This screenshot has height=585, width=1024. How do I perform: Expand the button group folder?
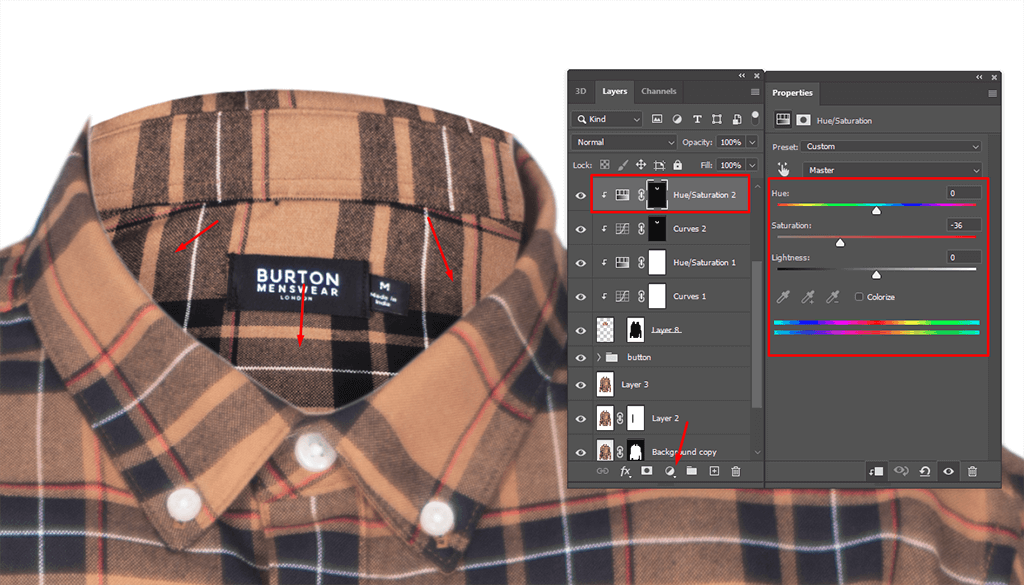point(598,357)
